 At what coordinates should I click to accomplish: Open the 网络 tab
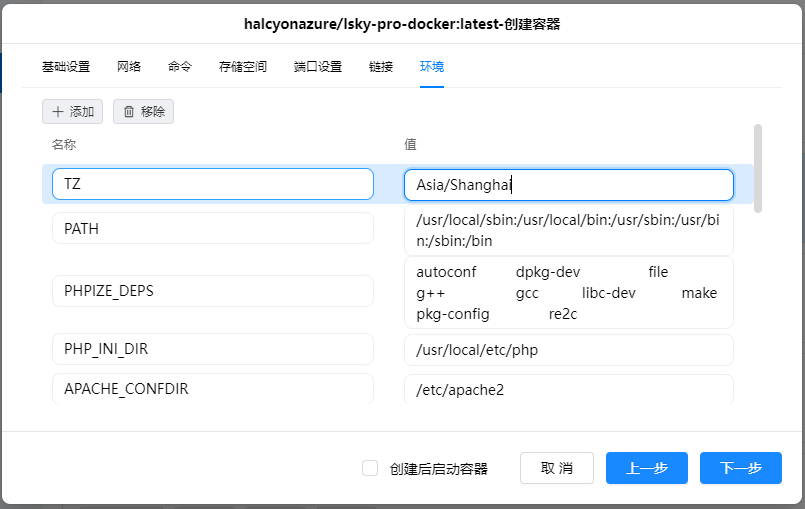click(129, 67)
